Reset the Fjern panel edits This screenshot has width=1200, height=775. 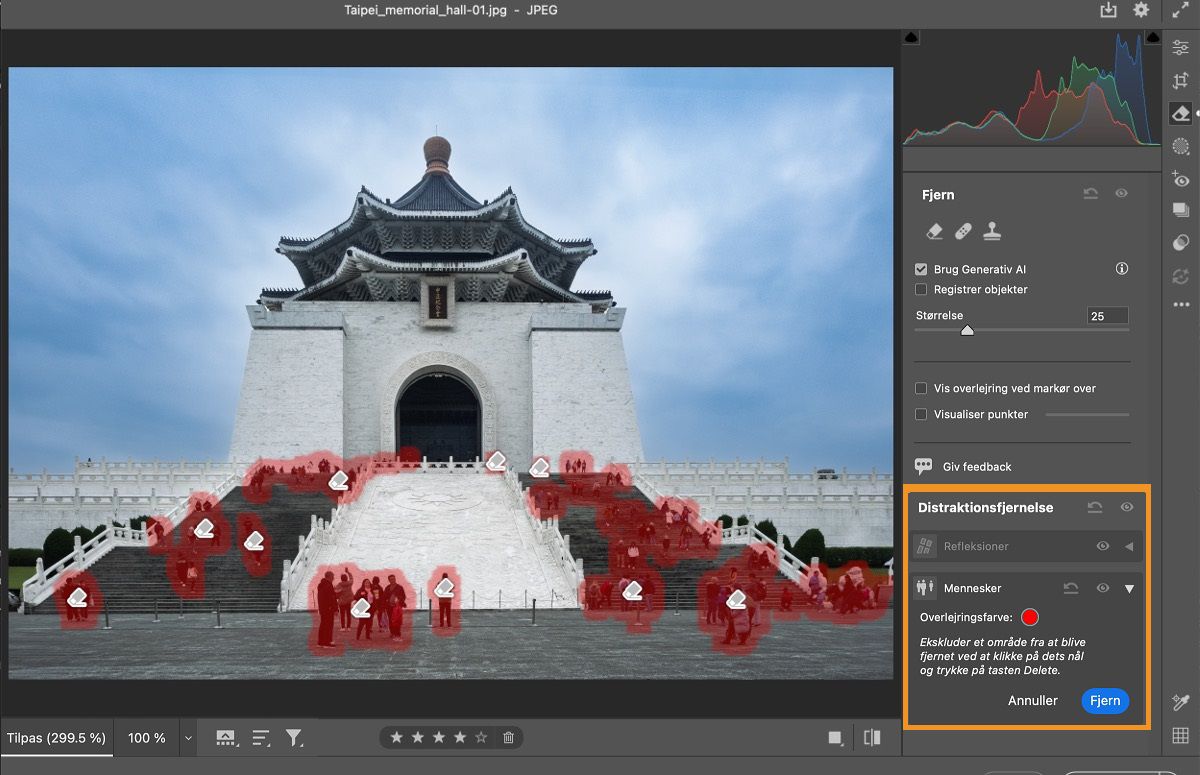[1091, 194]
